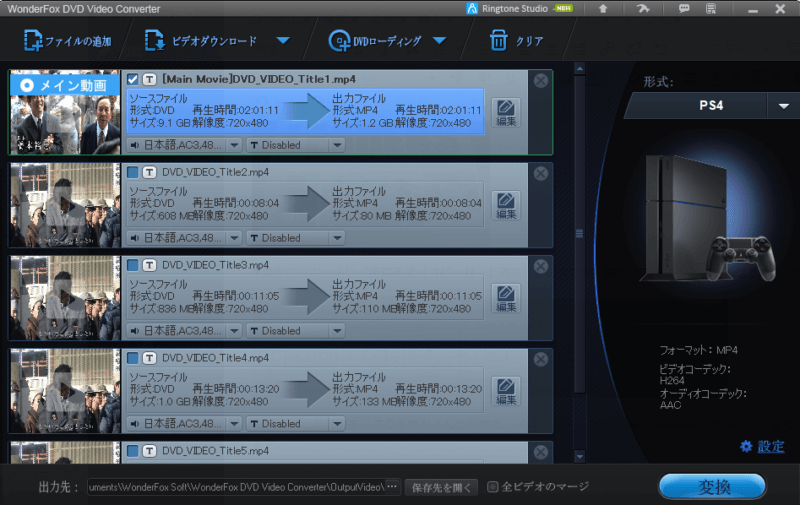Viewport: 800px width, 505px height.
Task: Check the DVD_VIDEO_Title5 checkbox
Action: click(x=133, y=451)
